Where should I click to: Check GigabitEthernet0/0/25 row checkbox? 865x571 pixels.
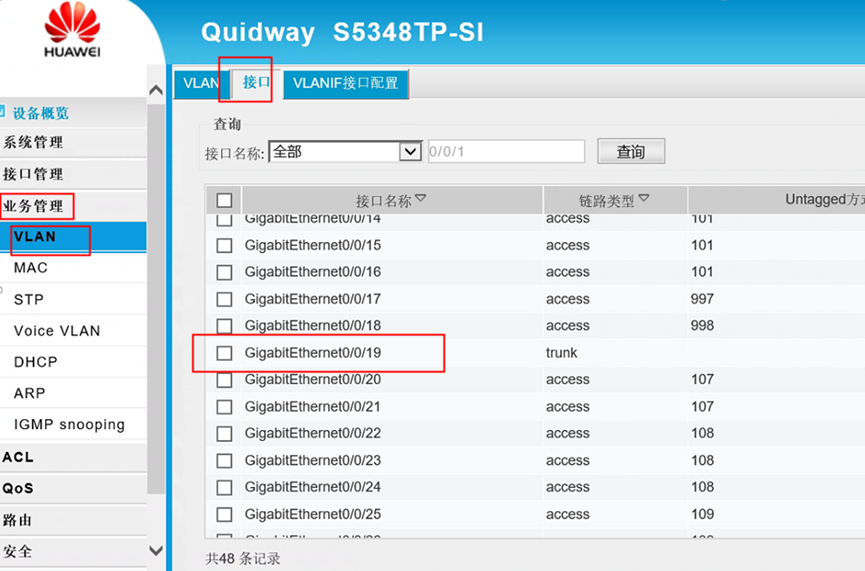click(x=224, y=514)
